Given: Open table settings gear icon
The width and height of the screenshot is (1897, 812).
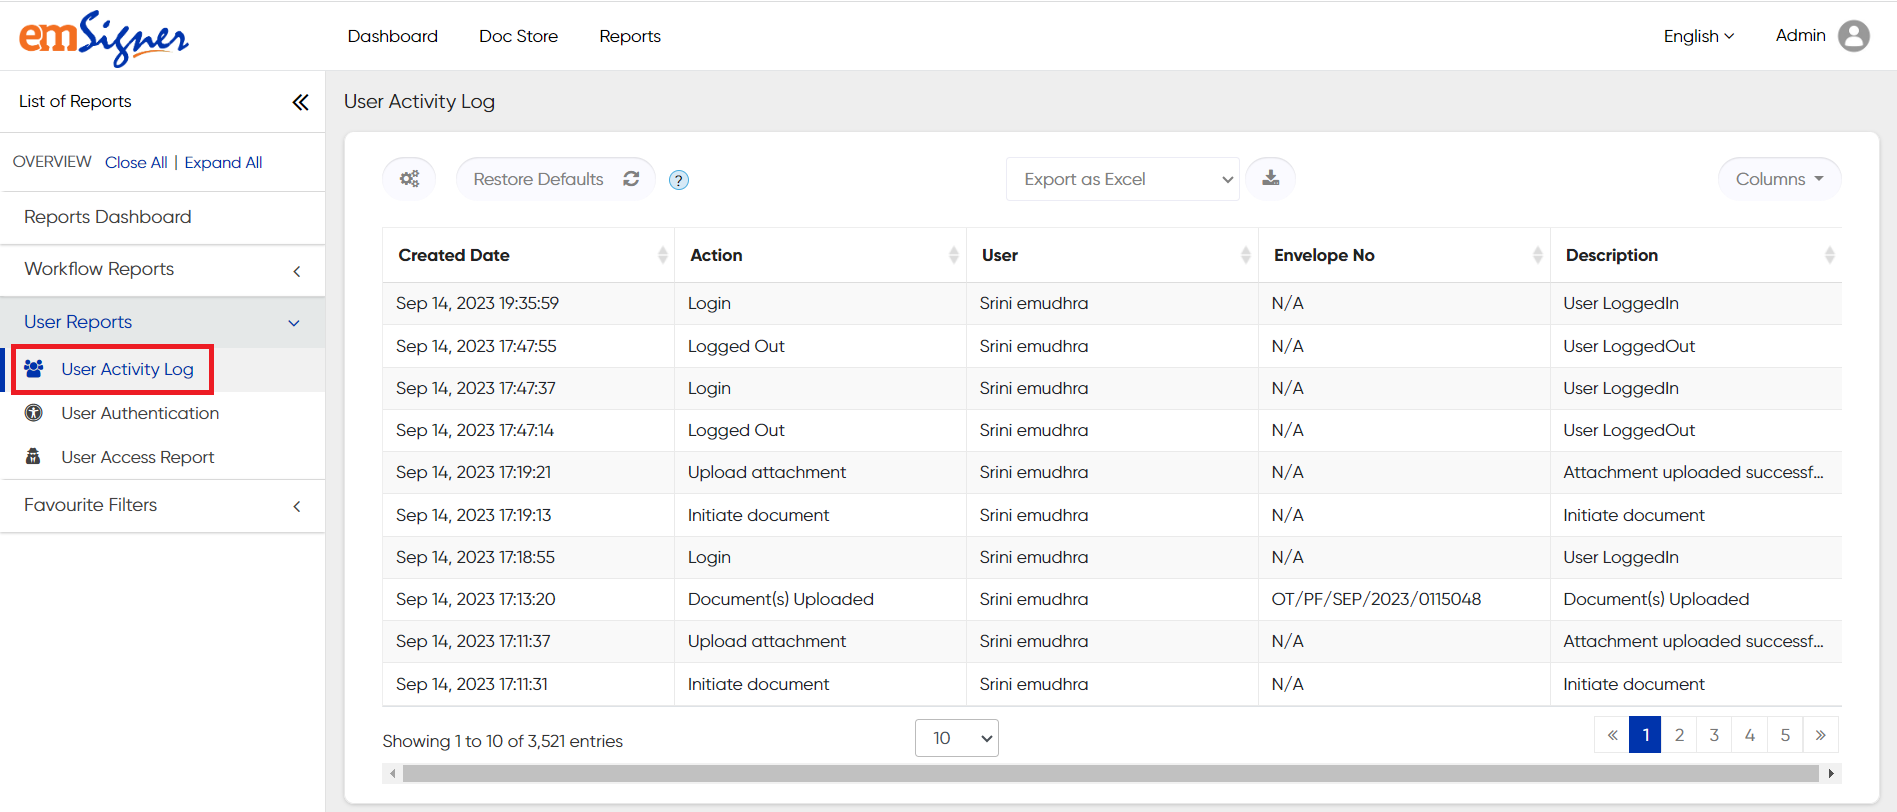Looking at the screenshot, I should (409, 179).
